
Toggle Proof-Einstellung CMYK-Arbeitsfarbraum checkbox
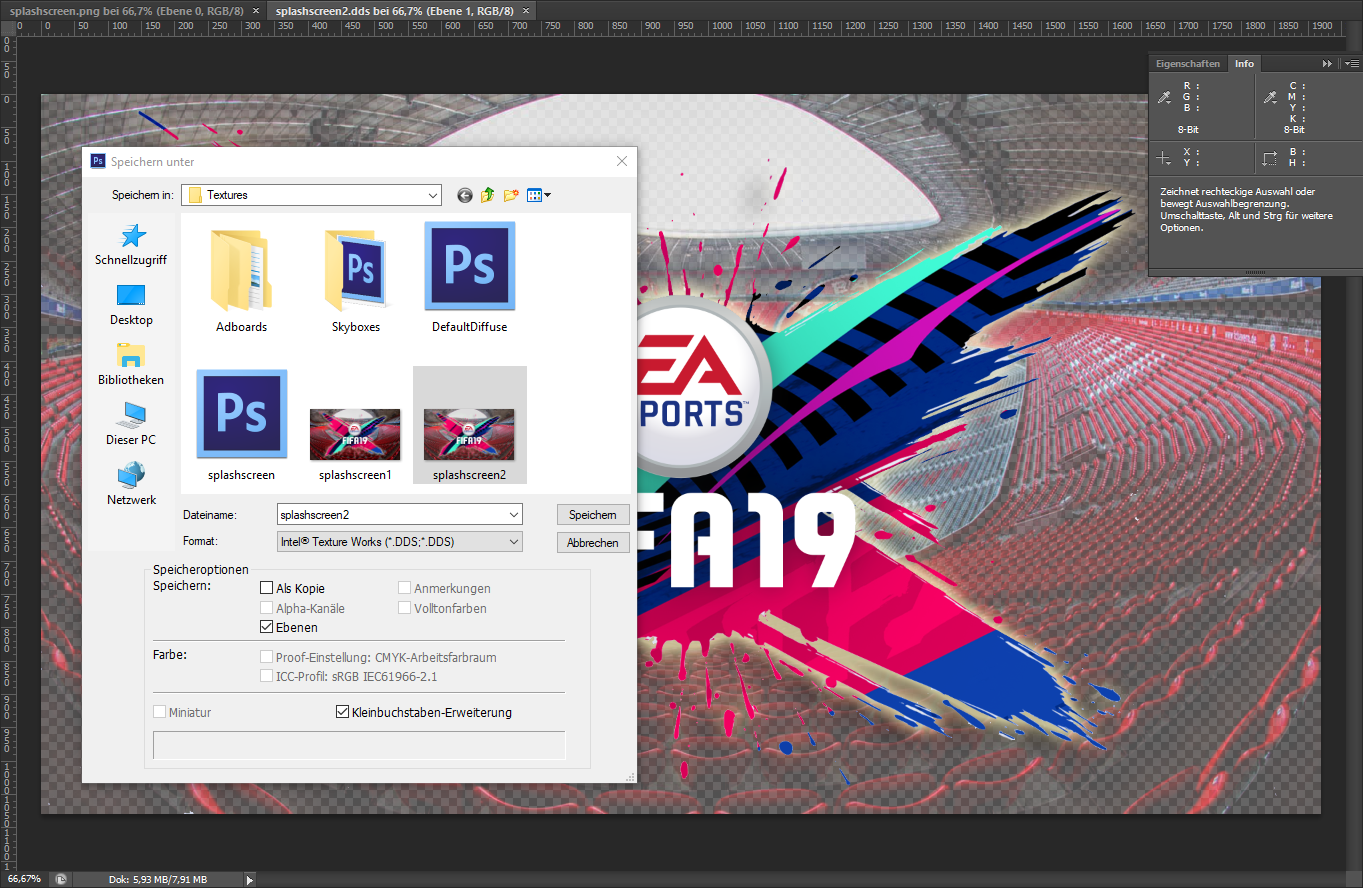point(267,657)
